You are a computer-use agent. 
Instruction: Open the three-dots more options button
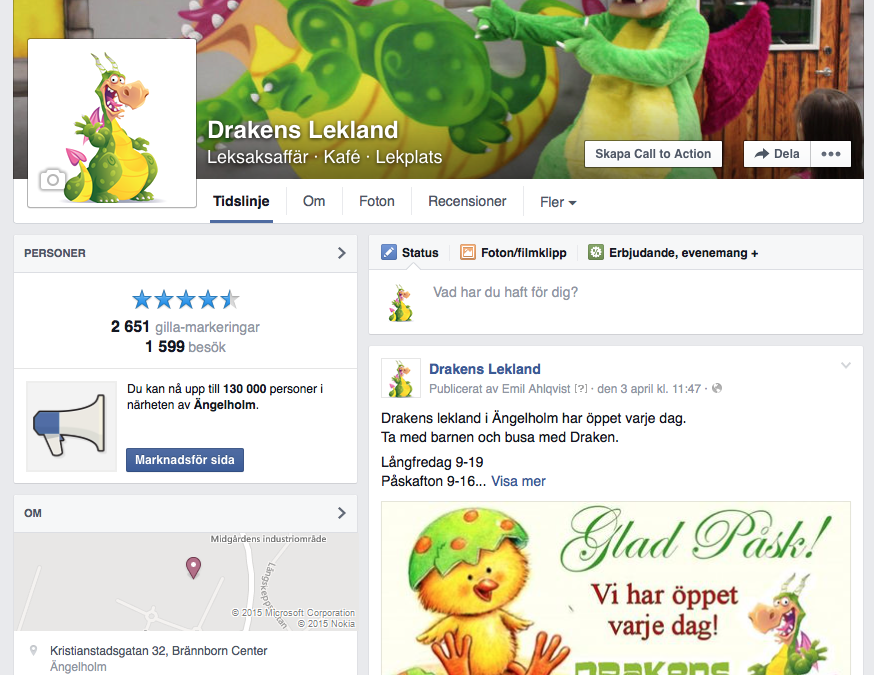coord(831,154)
